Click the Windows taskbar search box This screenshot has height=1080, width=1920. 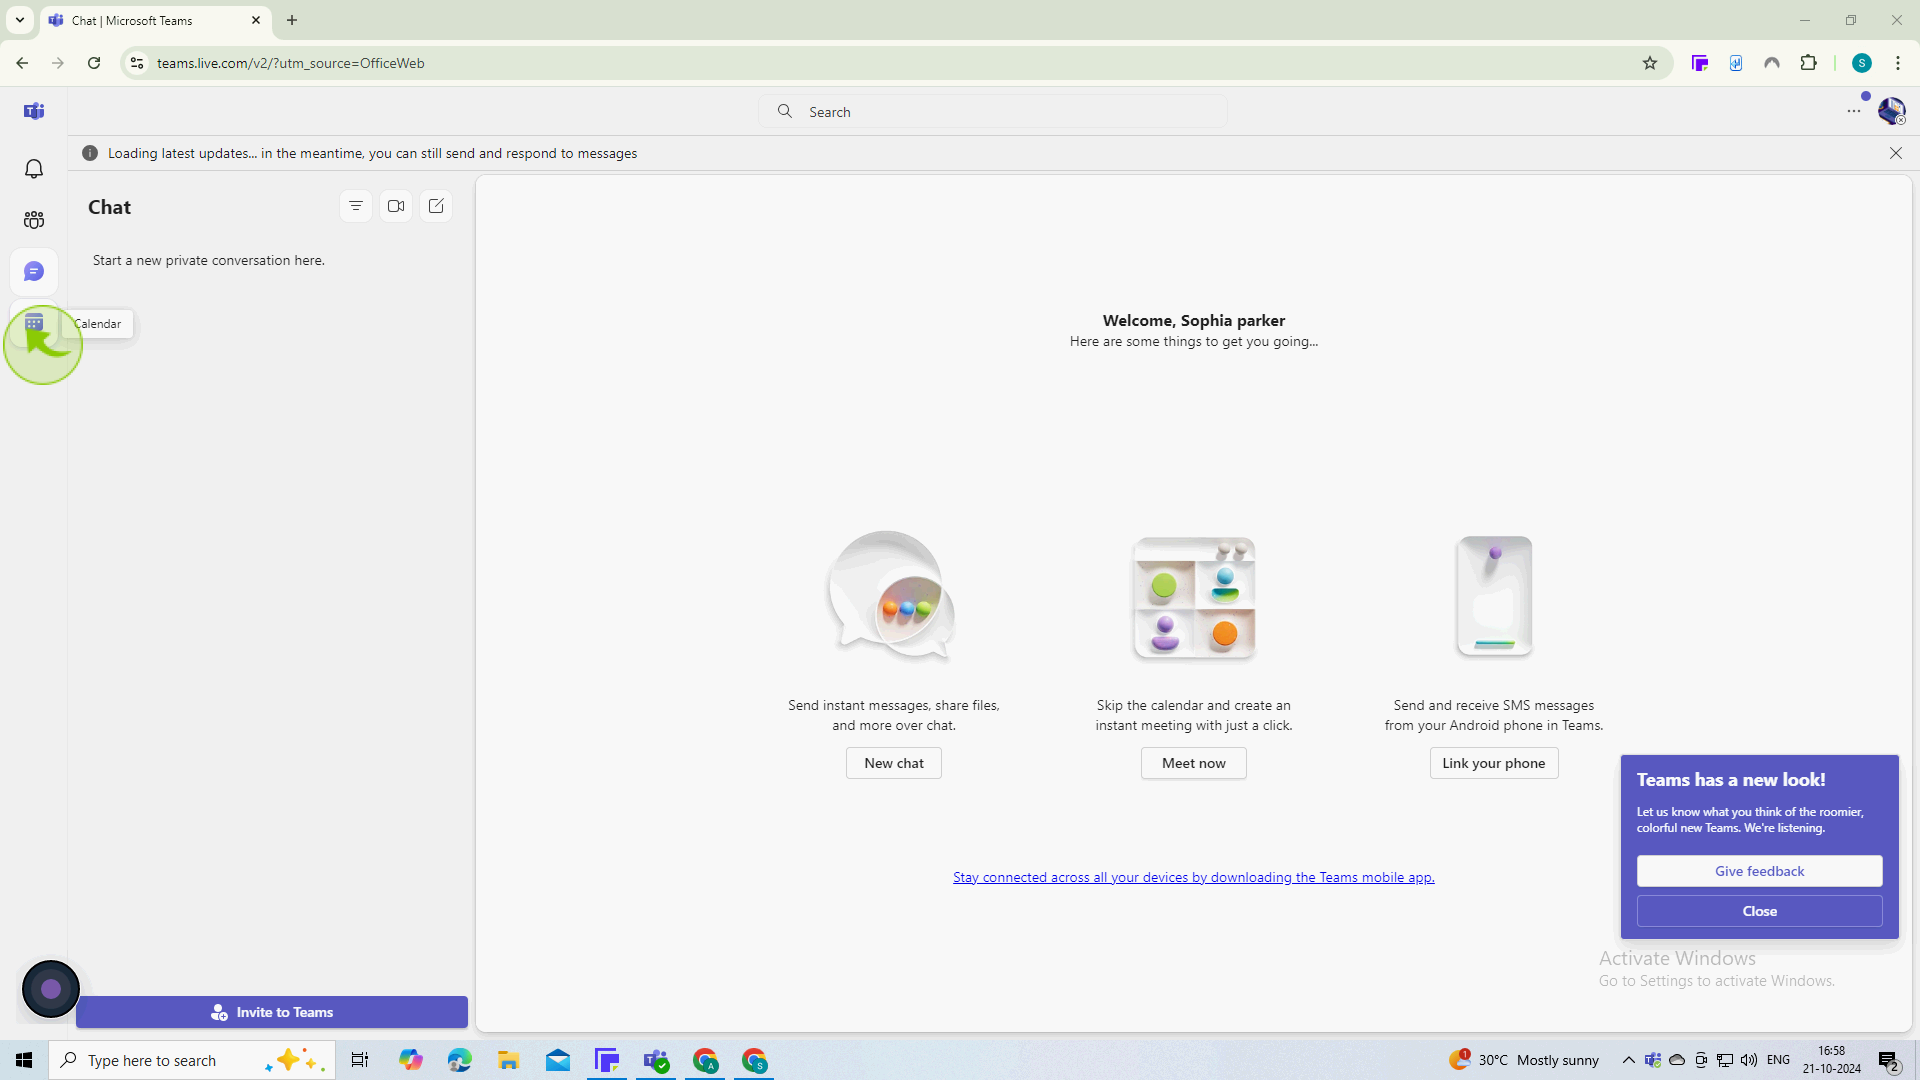(192, 1060)
